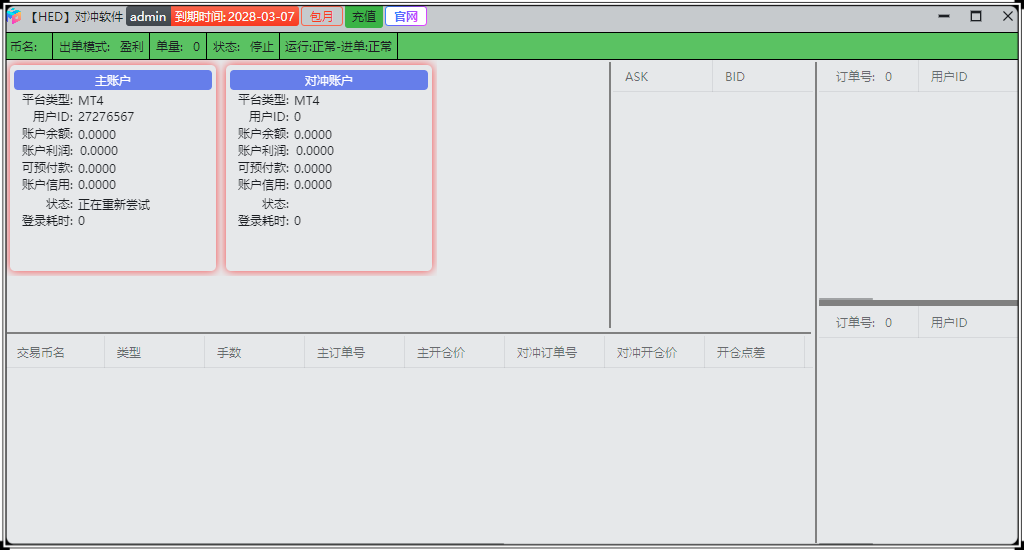
Task: Click horizontal scrollbar in upper right order panel
Action: click(846, 300)
